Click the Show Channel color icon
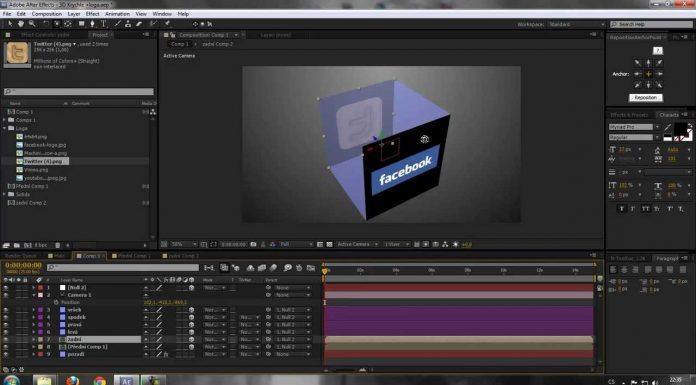696x385 pixels. click(272, 244)
